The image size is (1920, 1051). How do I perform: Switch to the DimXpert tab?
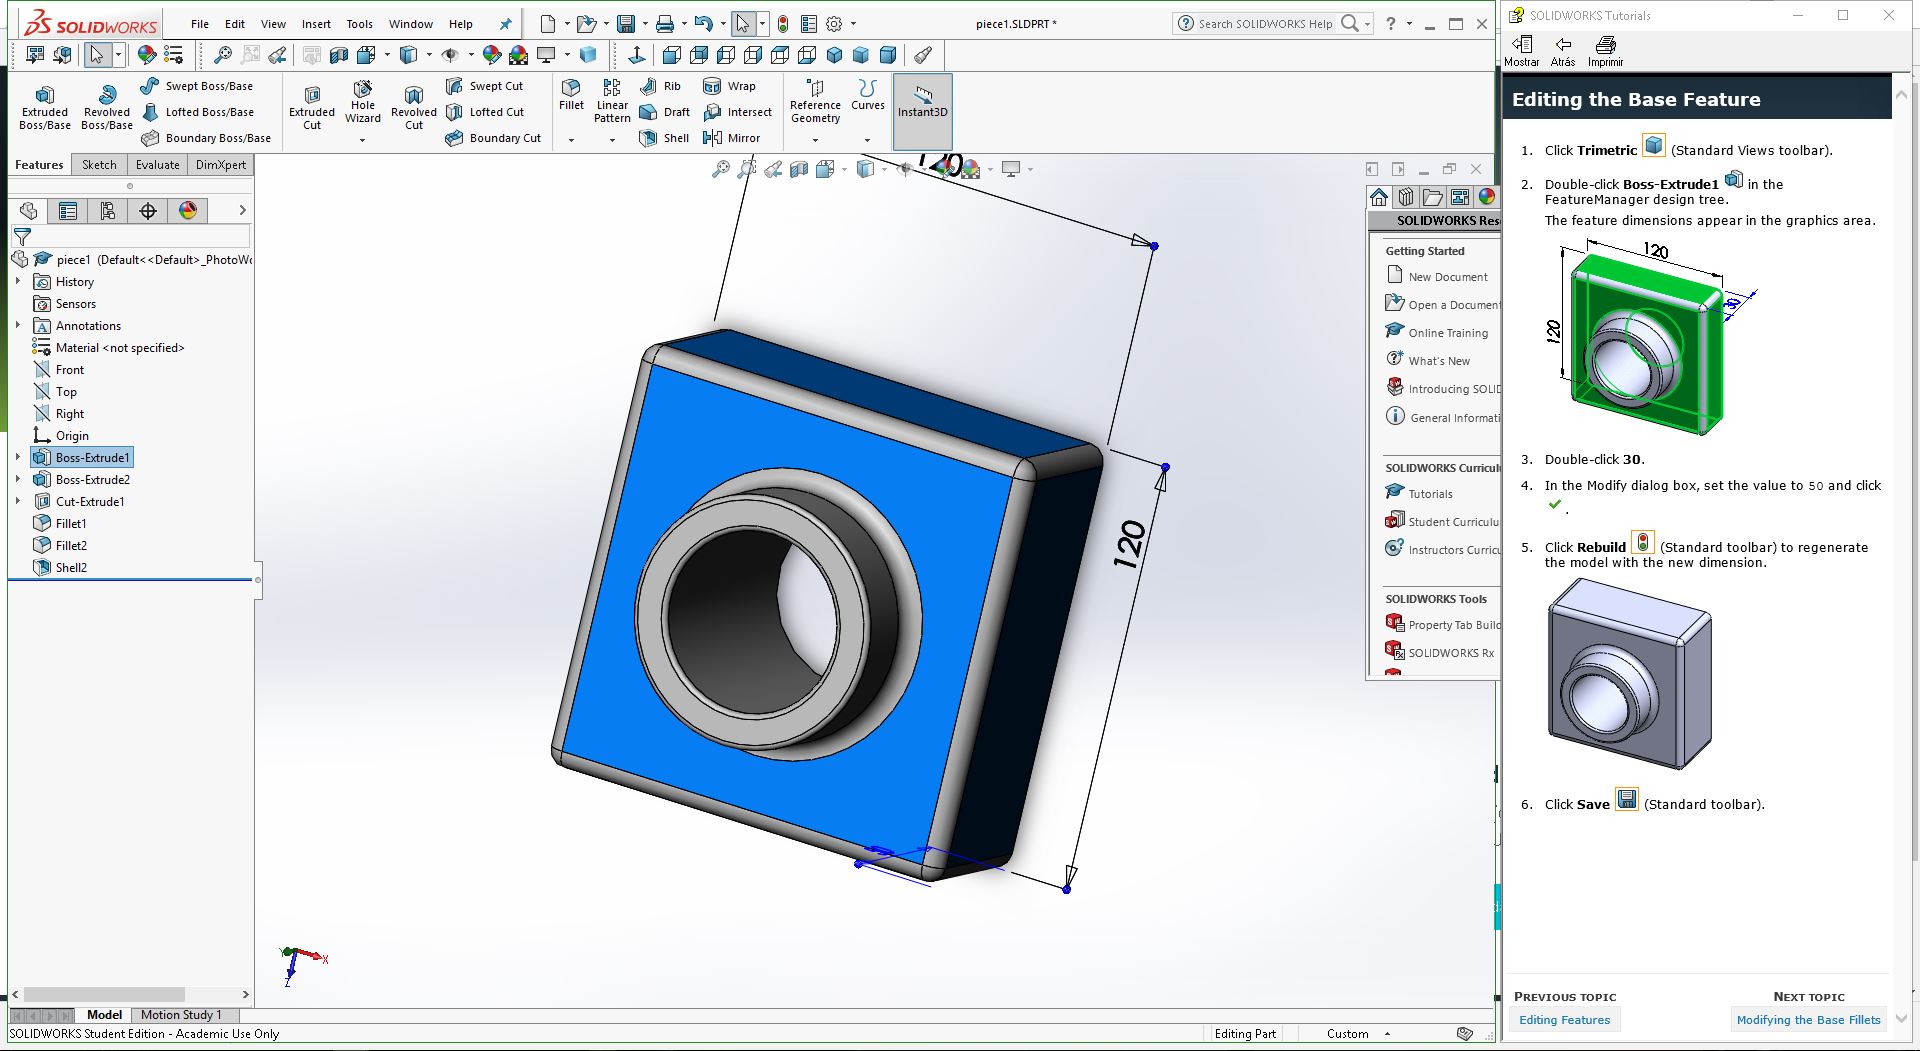pyautogui.click(x=221, y=165)
